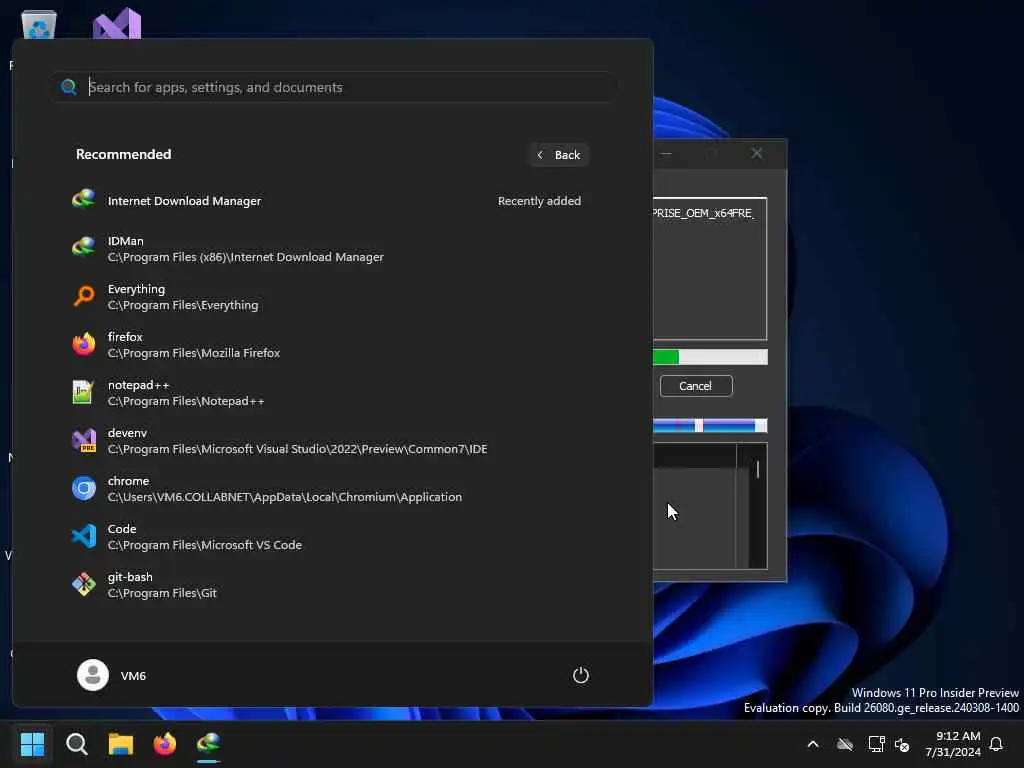
Task: Click the Recently added label
Action: pos(539,201)
